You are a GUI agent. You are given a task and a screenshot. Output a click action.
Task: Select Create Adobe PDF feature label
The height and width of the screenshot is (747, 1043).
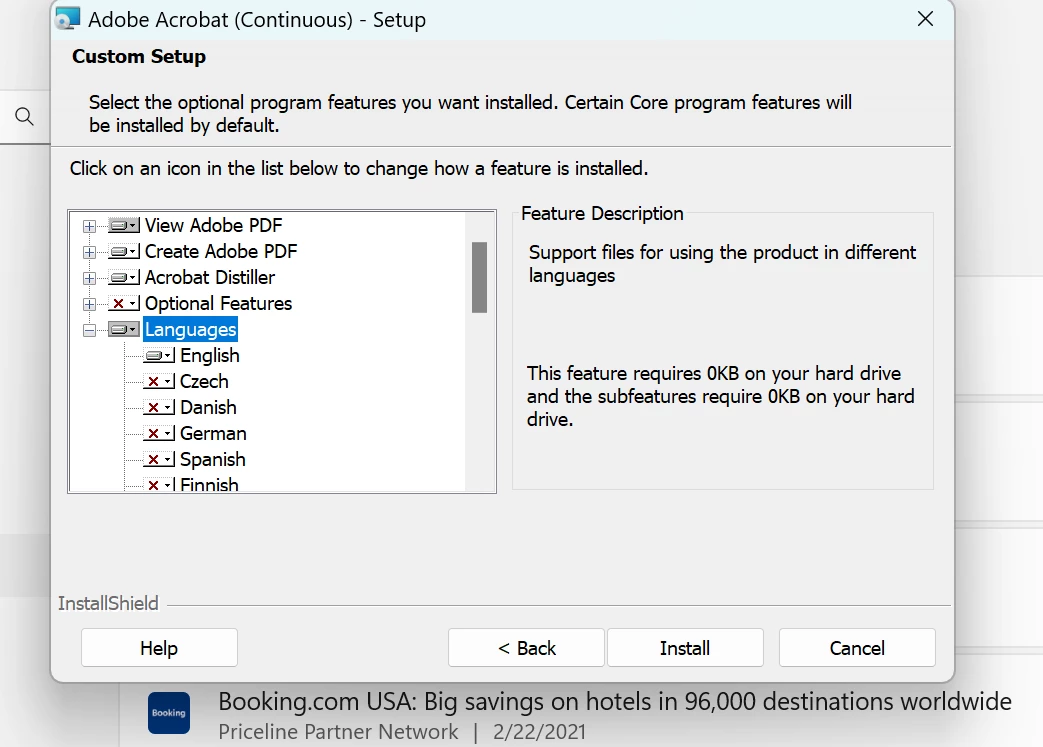pyautogui.click(x=221, y=251)
